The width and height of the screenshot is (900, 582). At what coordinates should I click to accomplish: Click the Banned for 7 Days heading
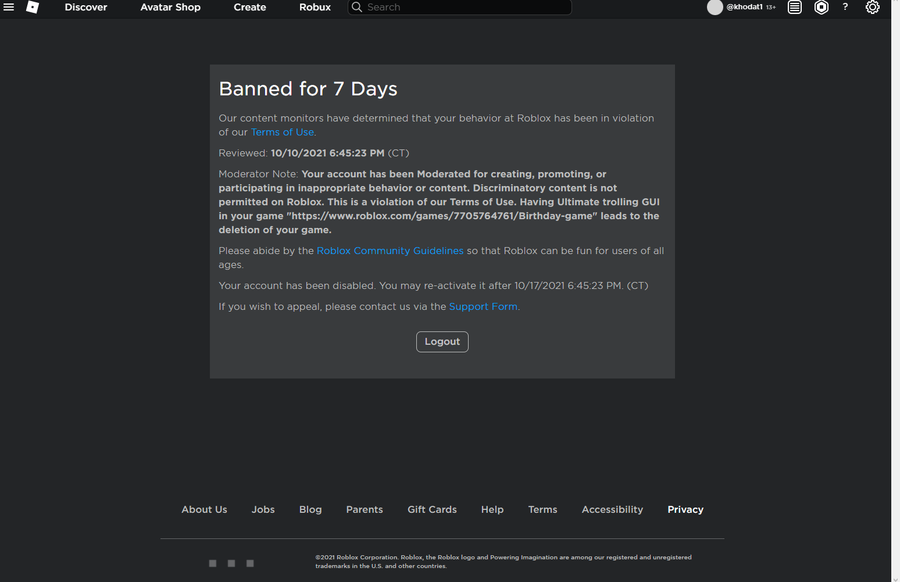tap(308, 89)
